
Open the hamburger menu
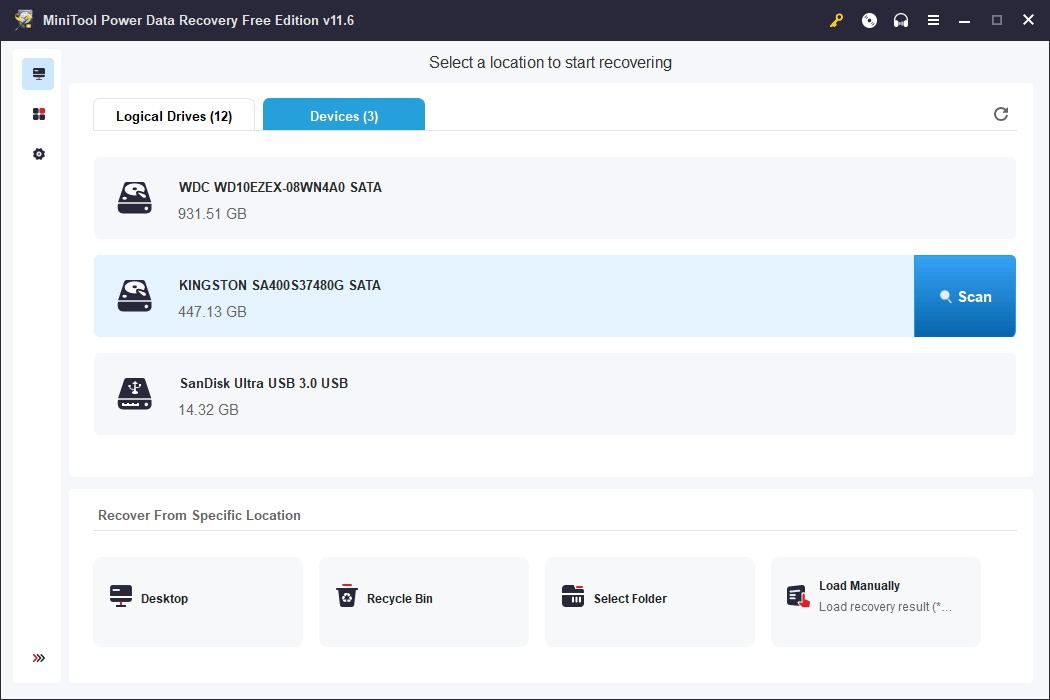point(933,20)
